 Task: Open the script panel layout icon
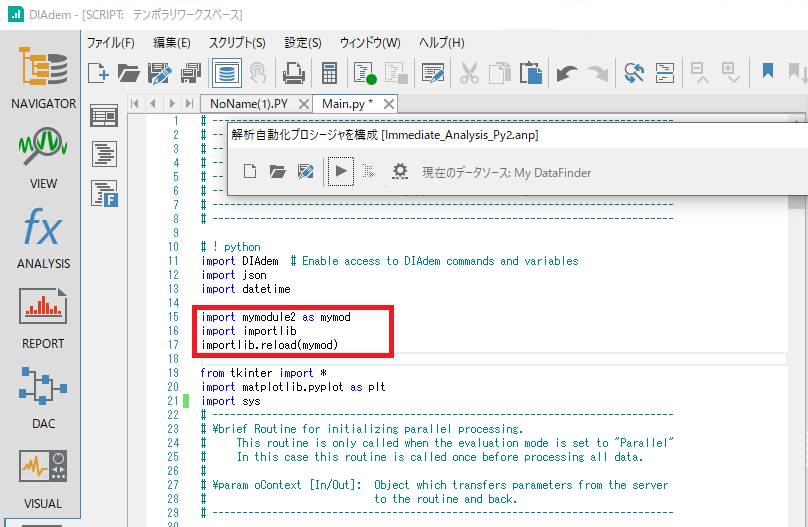coord(104,116)
